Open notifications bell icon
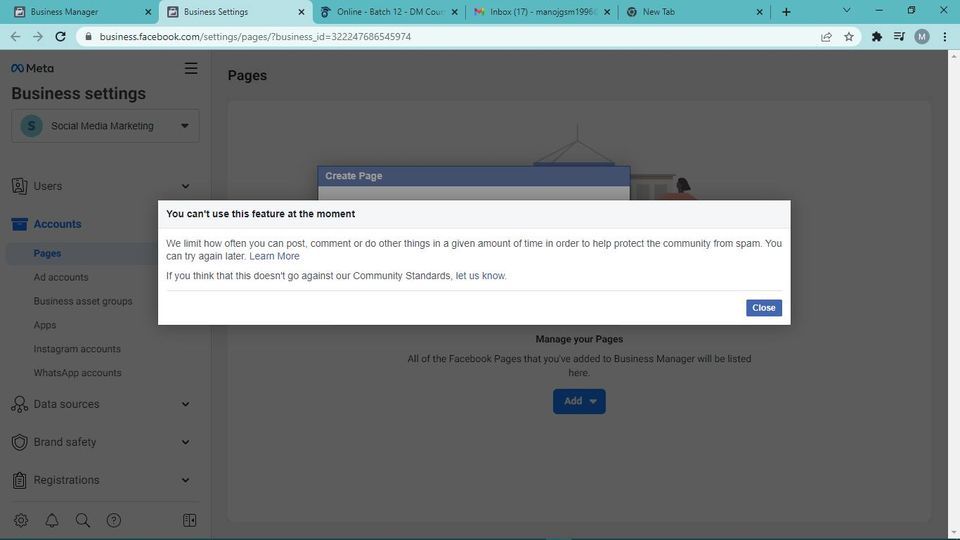This screenshot has width=960, height=540. tap(52, 520)
